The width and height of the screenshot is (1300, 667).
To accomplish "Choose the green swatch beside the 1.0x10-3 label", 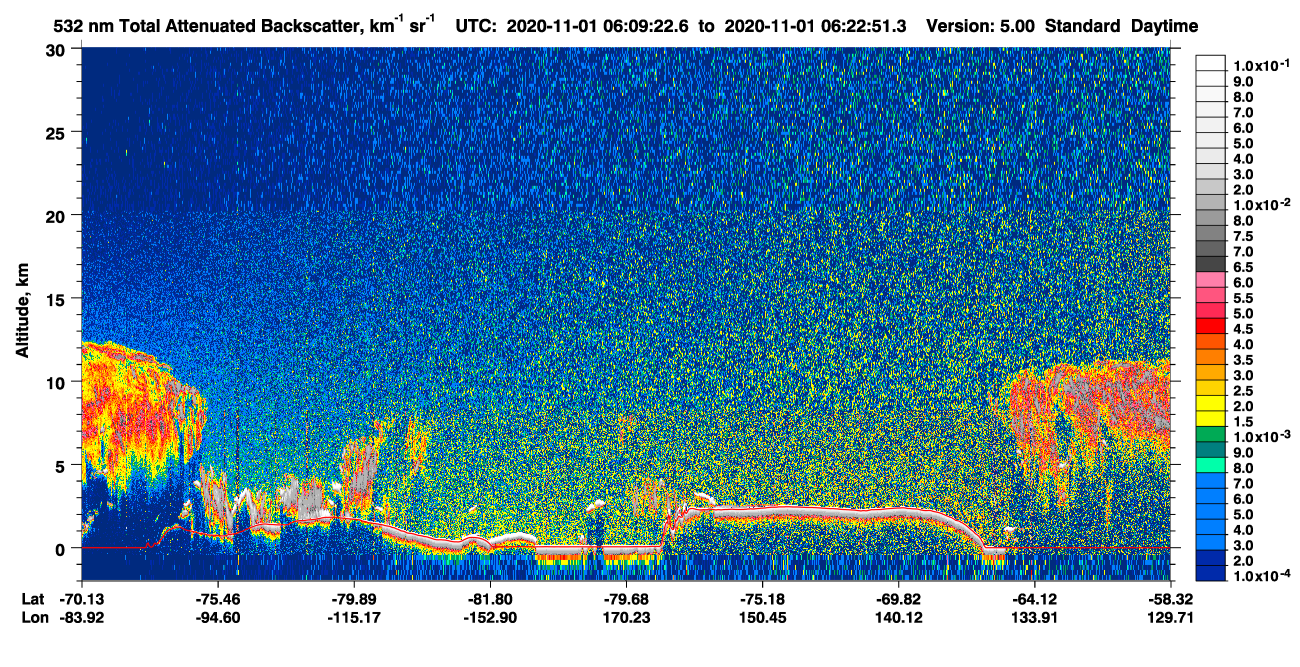I will (1210, 436).
